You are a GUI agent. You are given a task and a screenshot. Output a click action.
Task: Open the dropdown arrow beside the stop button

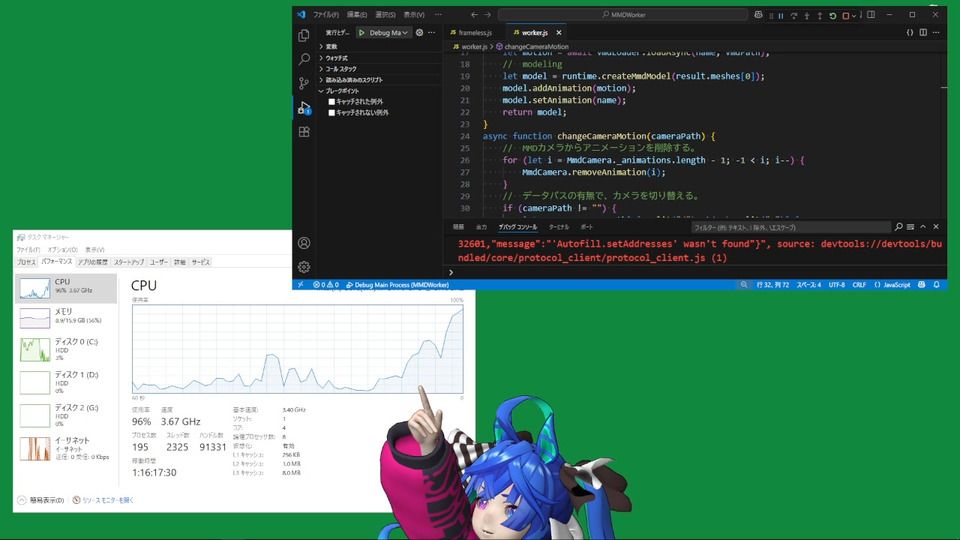(x=854, y=16)
